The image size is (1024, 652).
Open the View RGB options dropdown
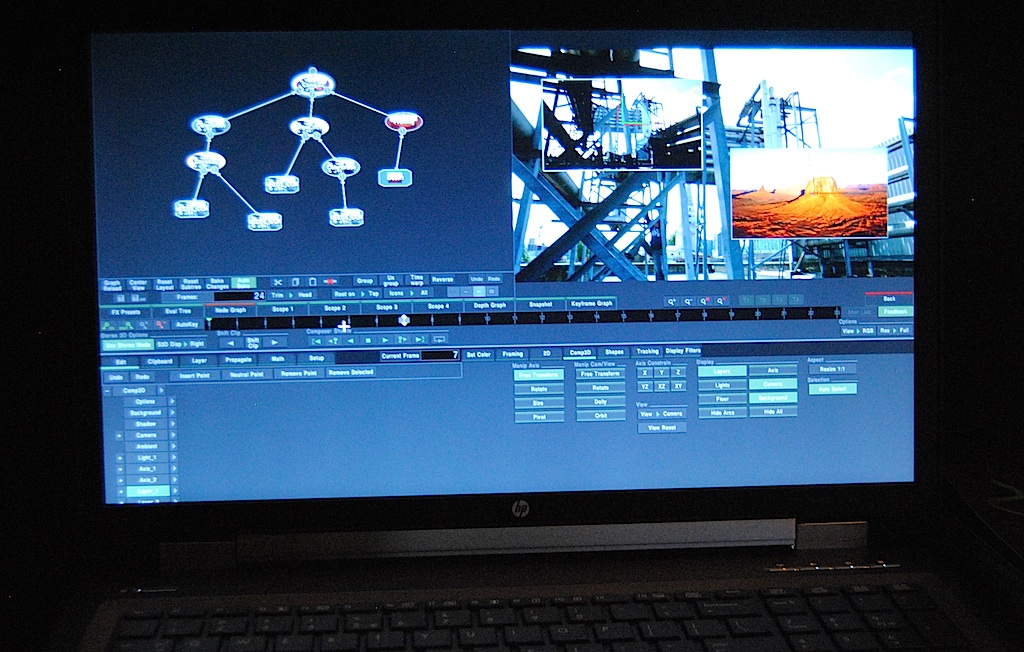857,331
